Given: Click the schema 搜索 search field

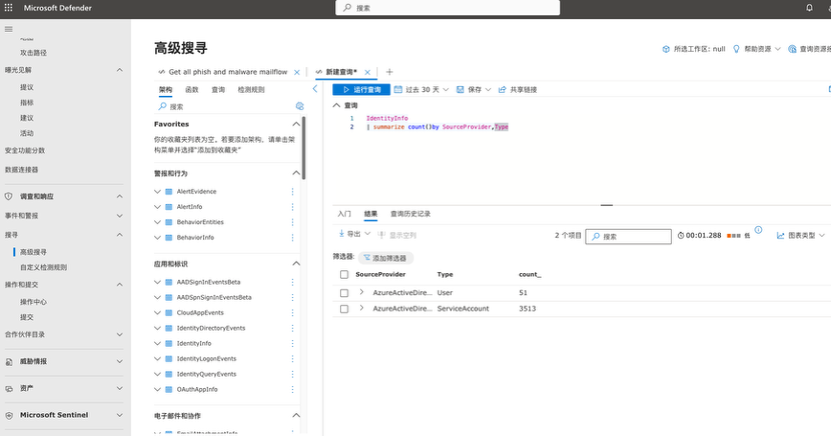Looking at the screenshot, I should pos(228,107).
